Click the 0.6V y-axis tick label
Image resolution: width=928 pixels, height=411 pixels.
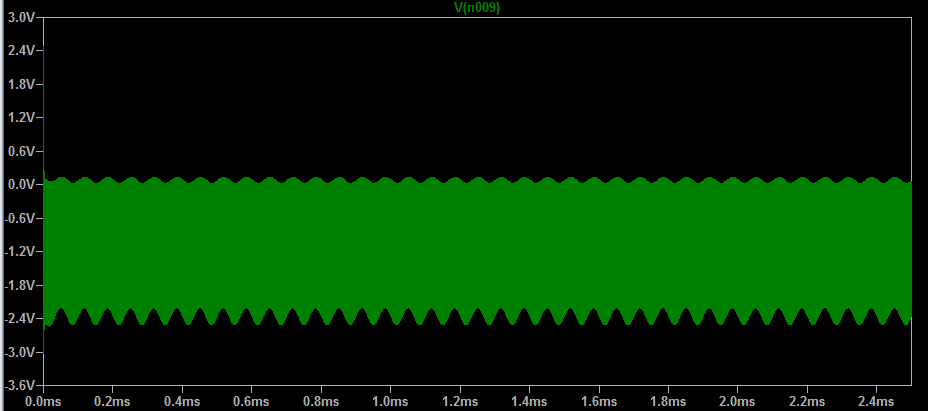[x=21, y=151]
